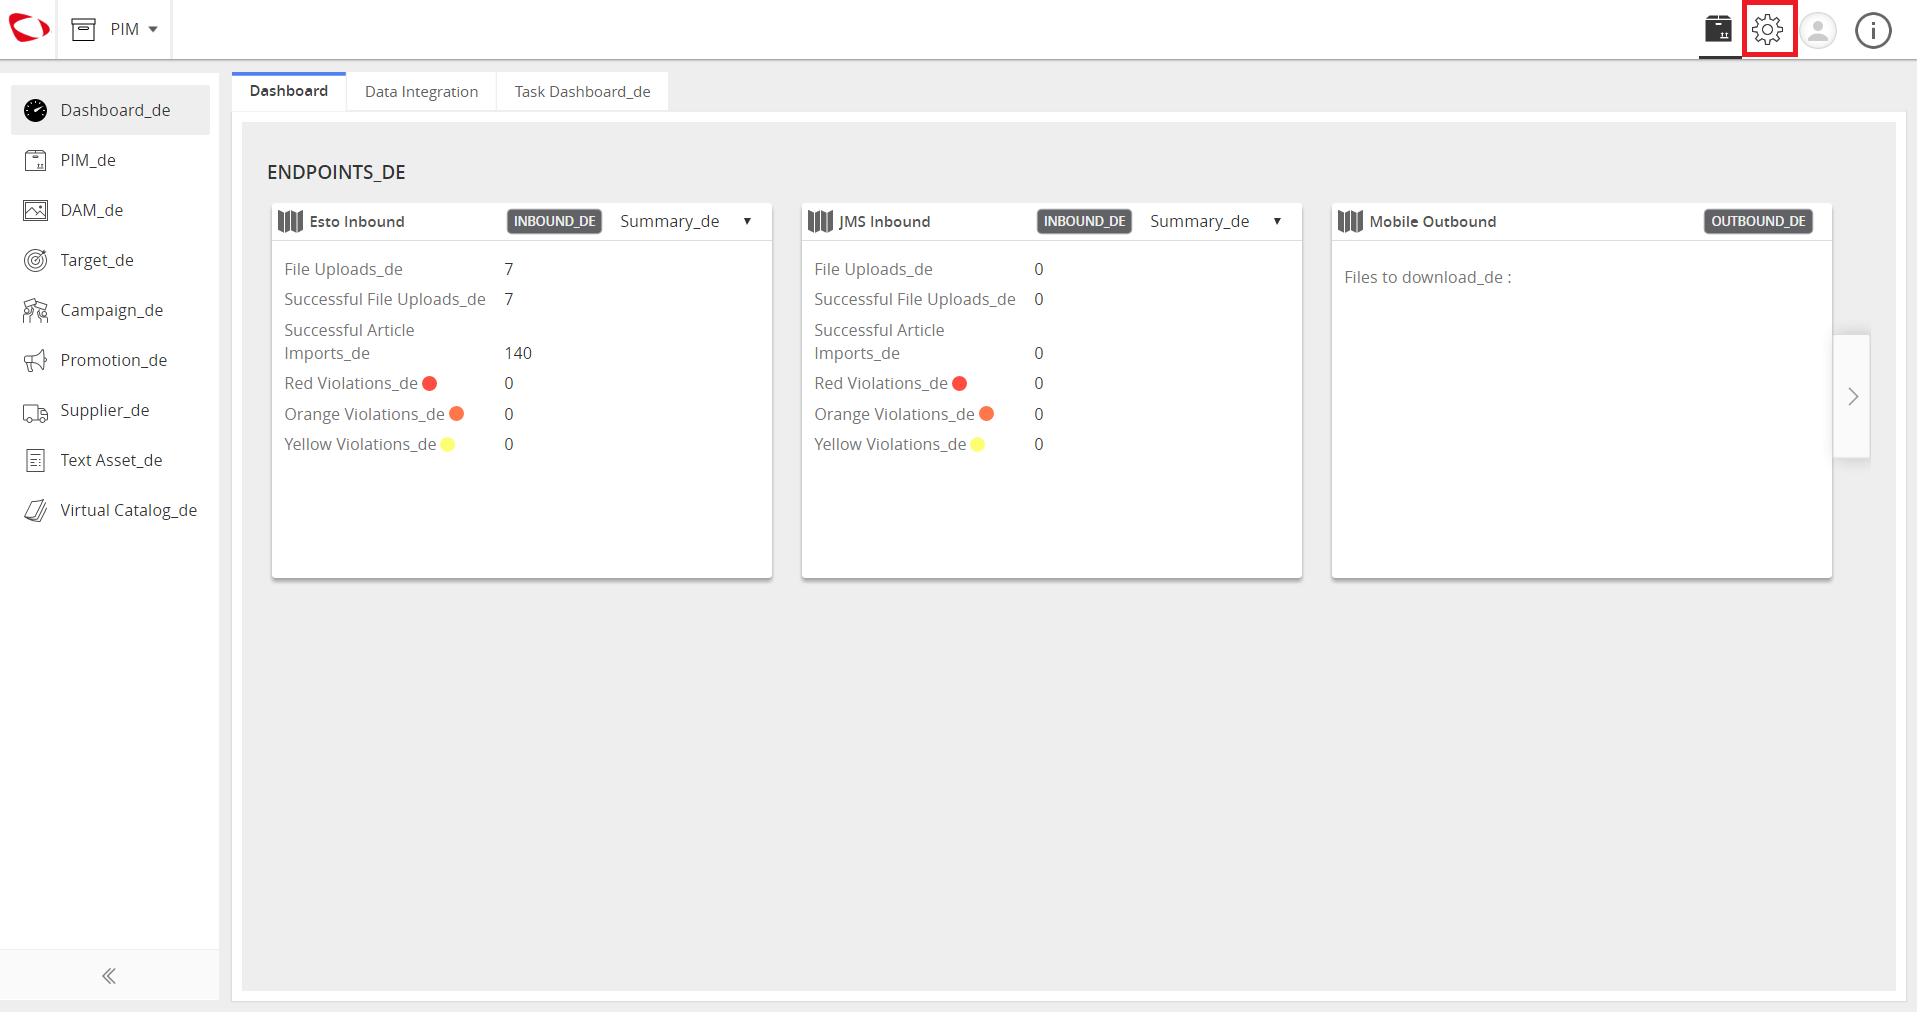Open JMS Inbound Summary_de dropdown

click(x=1216, y=221)
